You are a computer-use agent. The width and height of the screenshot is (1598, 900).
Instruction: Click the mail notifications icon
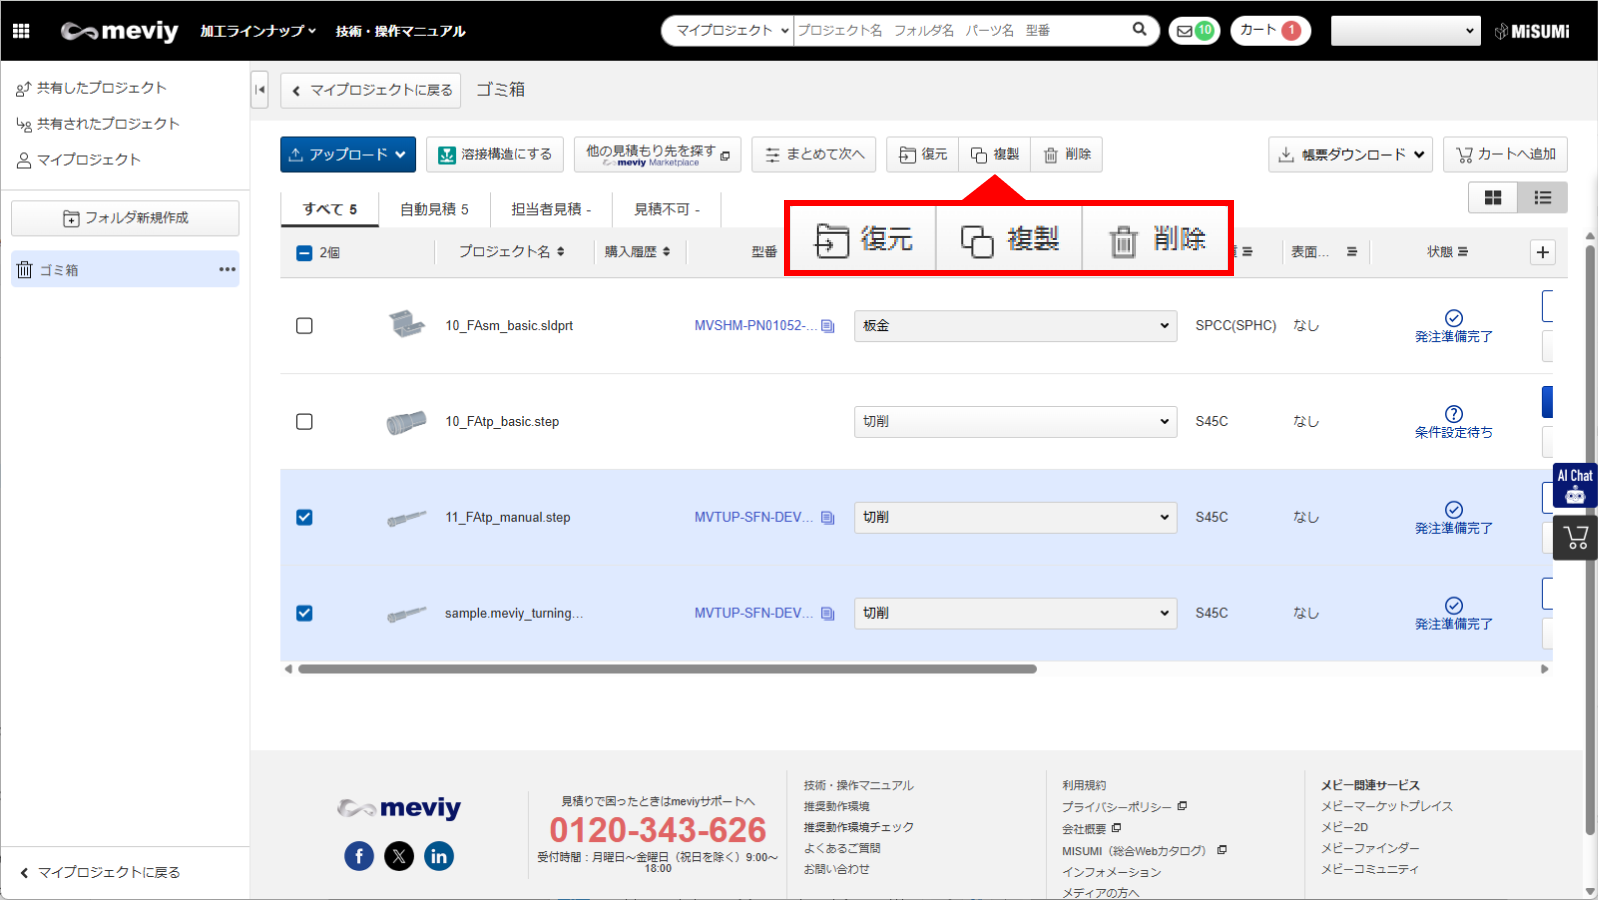1194,31
